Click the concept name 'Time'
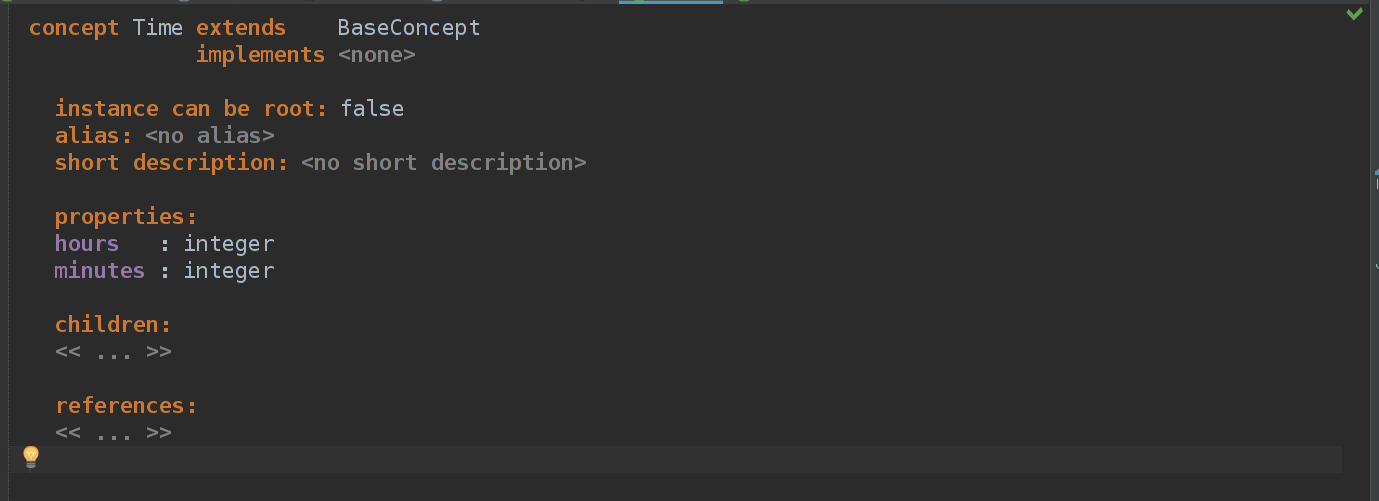This screenshot has height=501, width=1379. [158, 28]
